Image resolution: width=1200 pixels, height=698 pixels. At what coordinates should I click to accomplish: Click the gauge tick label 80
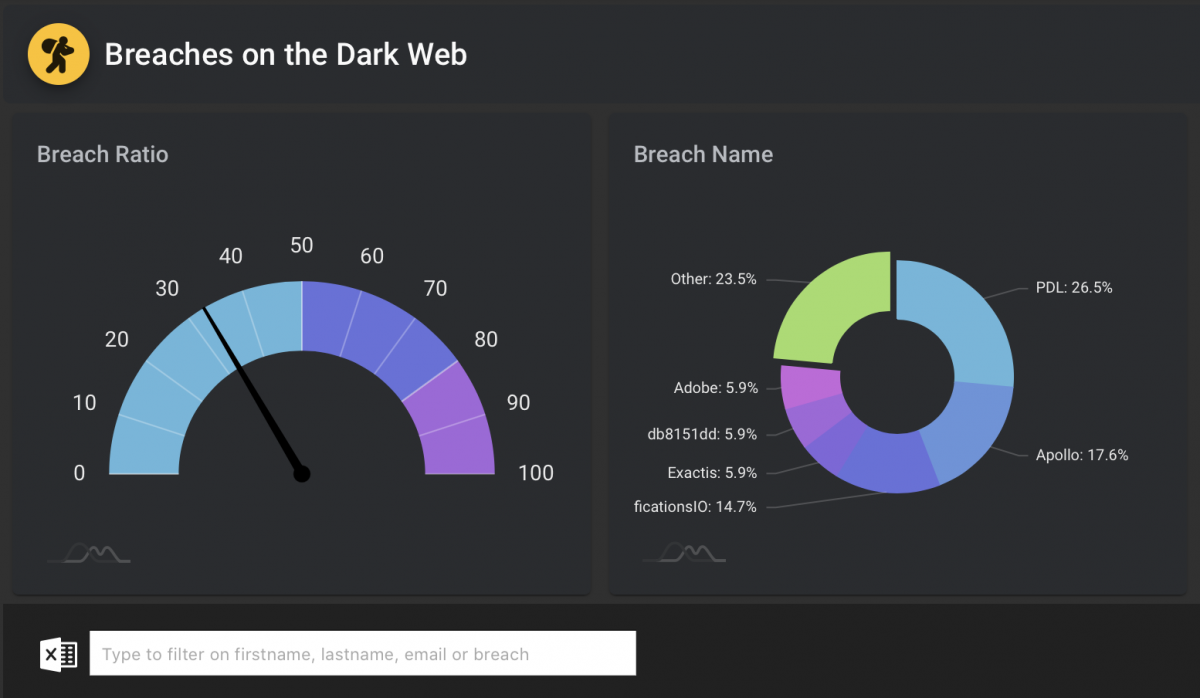tap(486, 339)
